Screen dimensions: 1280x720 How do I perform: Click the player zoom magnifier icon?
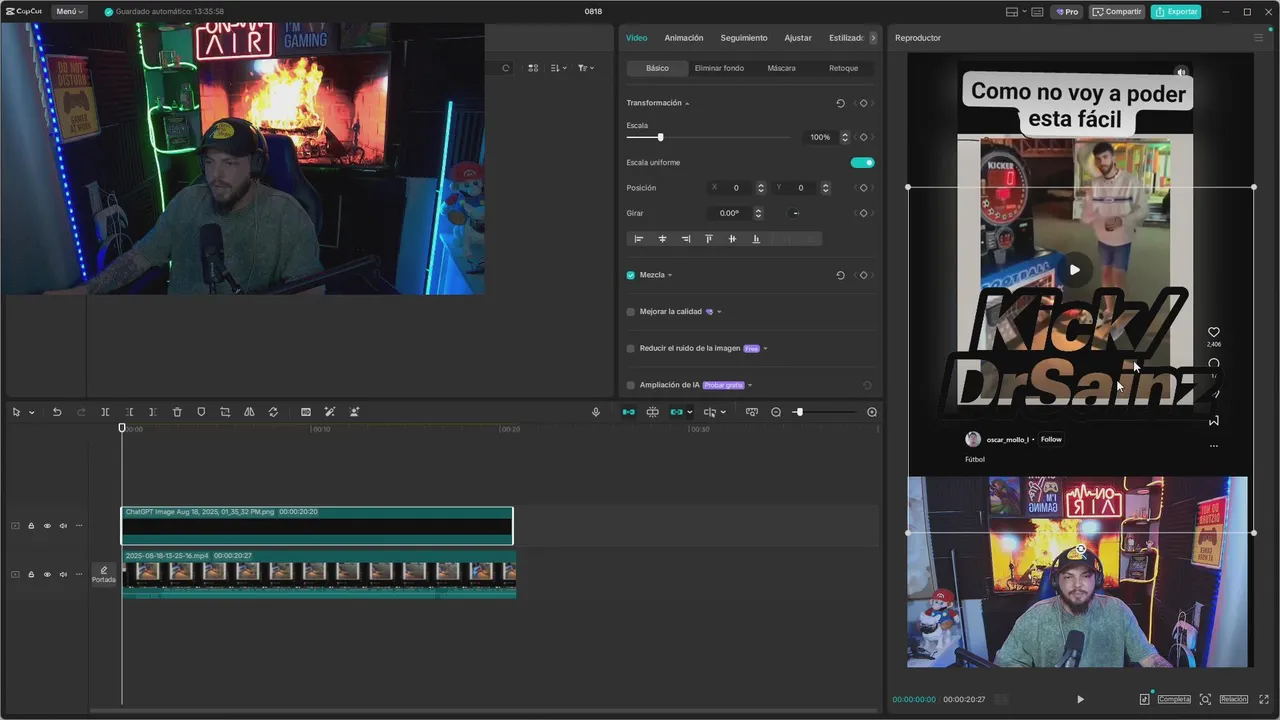[1205, 699]
